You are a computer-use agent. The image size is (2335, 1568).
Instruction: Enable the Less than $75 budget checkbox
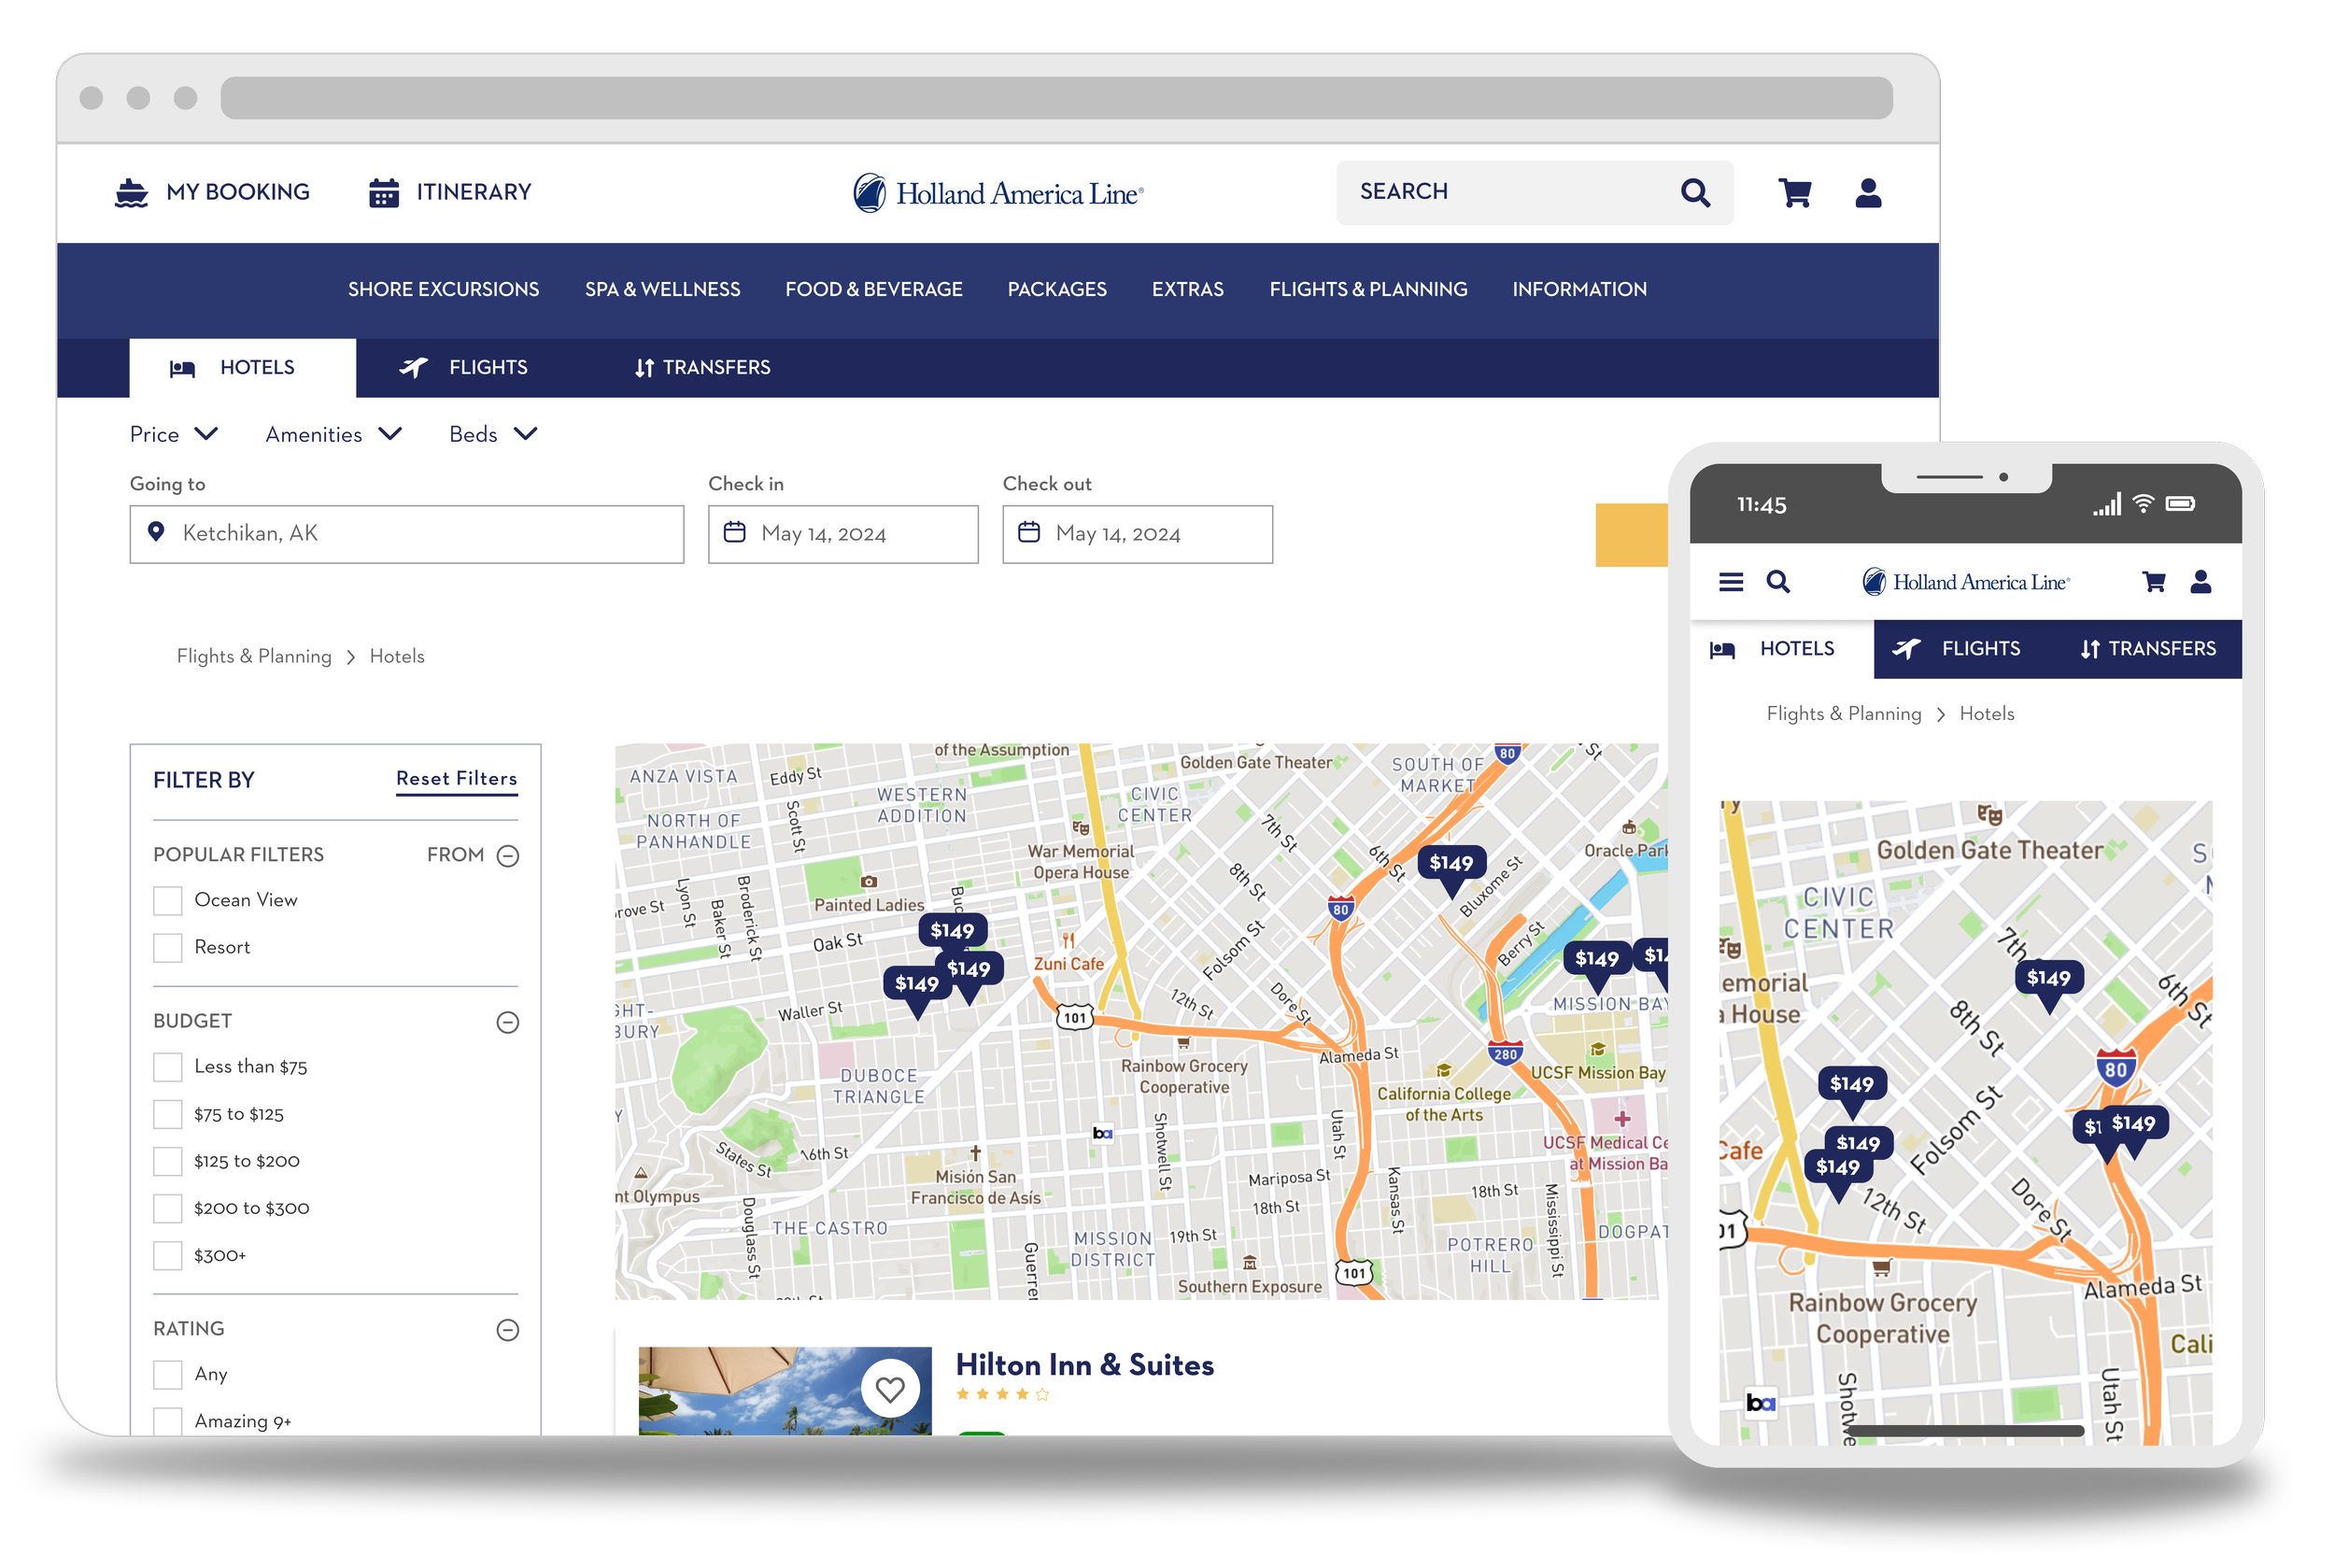point(168,1067)
